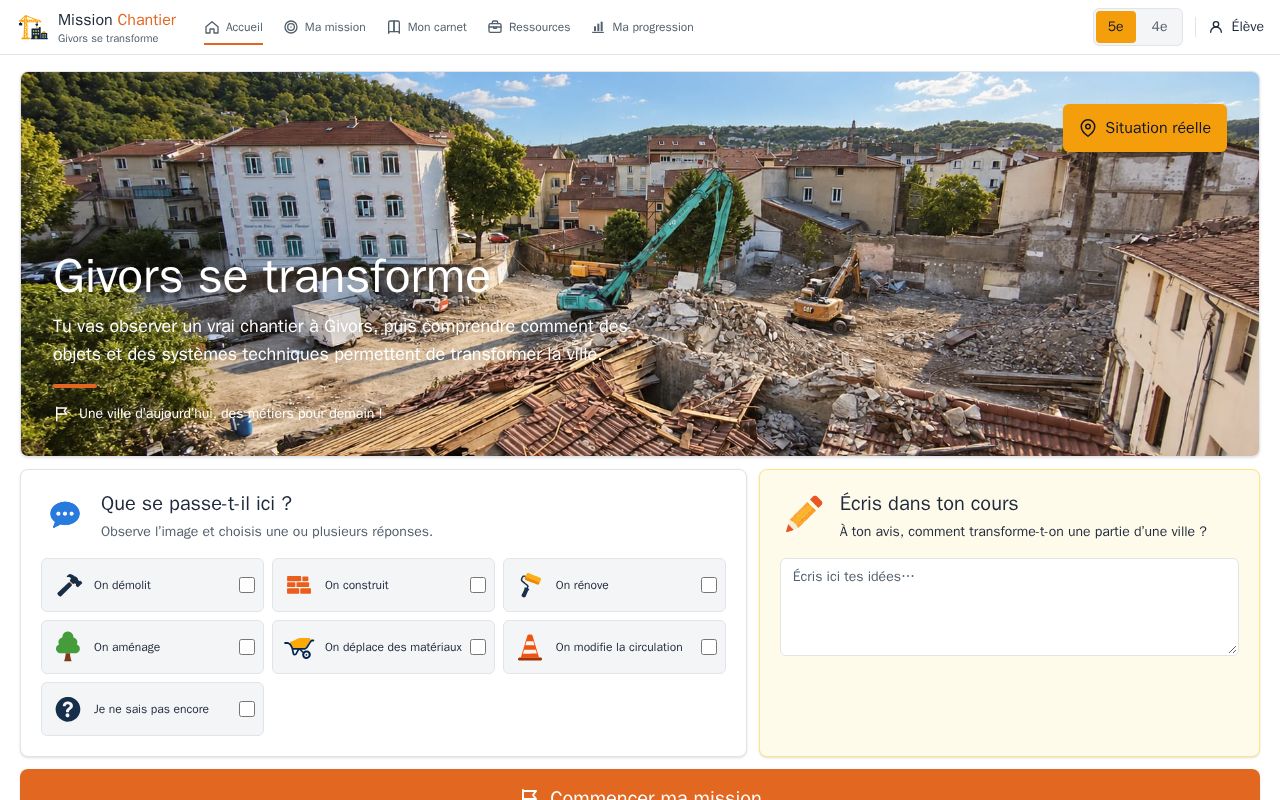The height and width of the screenshot is (800, 1280).
Task: Go to the Accueil tab
Action: [233, 27]
